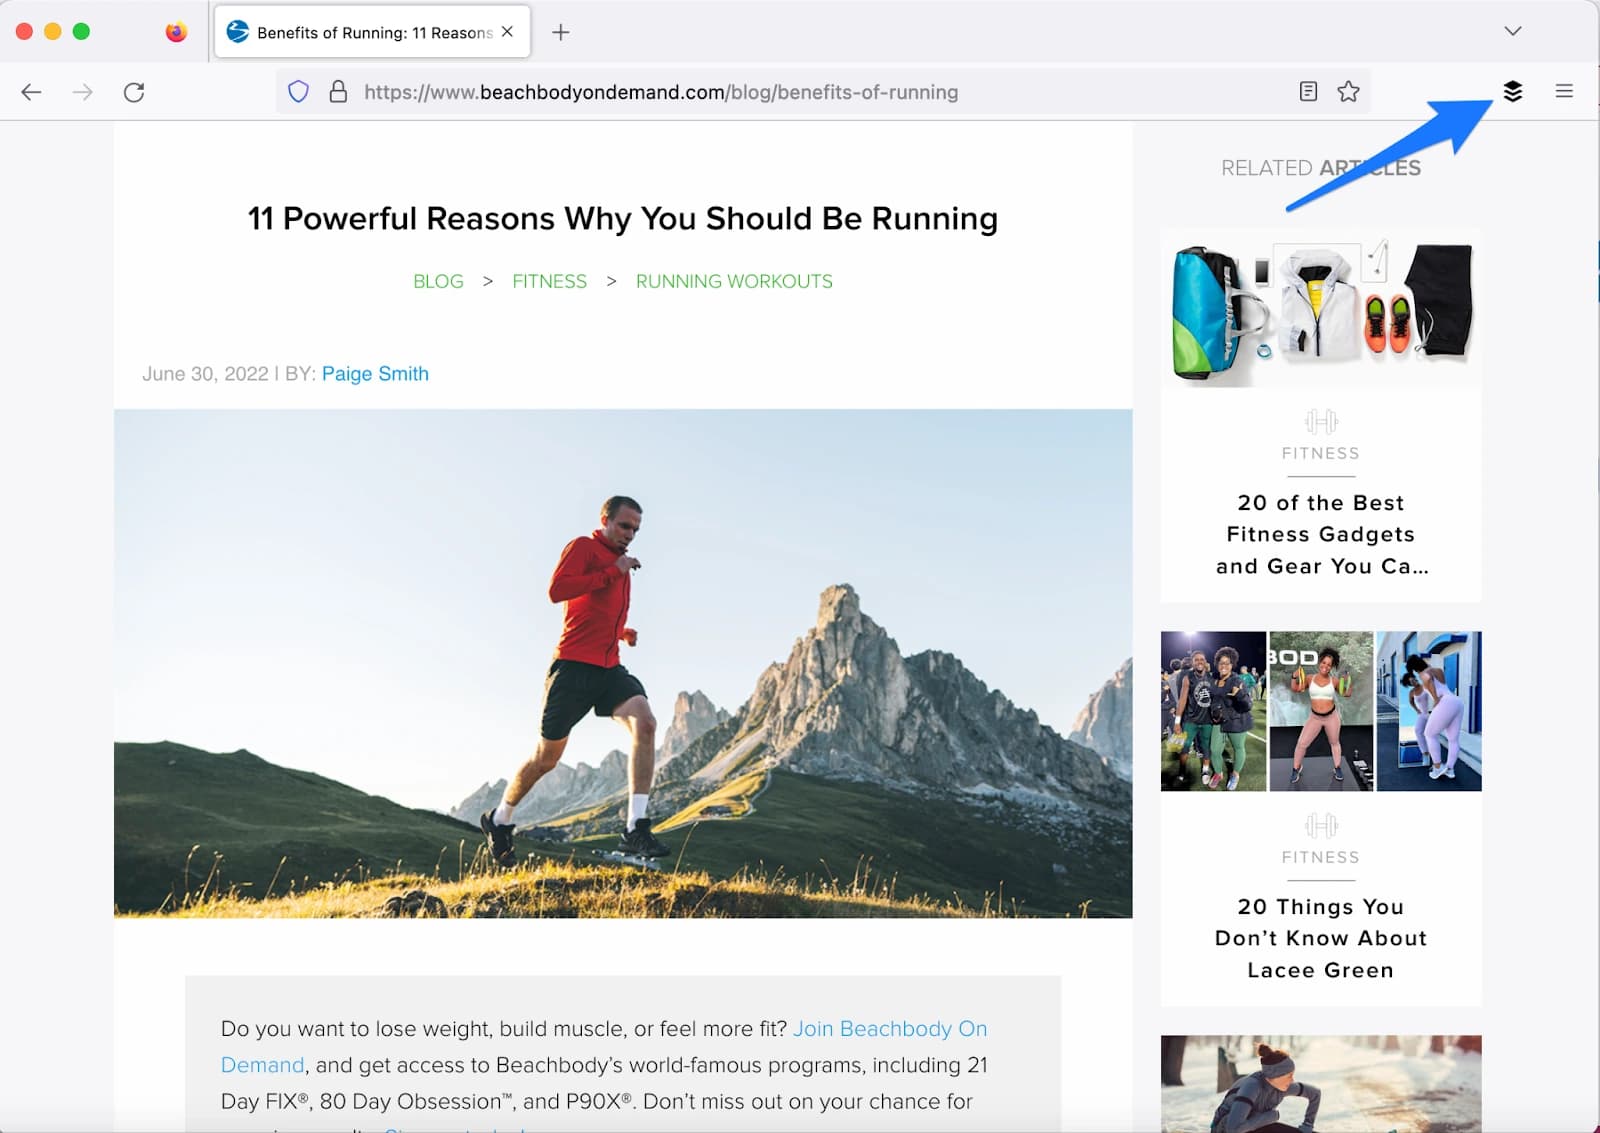Viewport: 1600px width, 1133px height.
Task: Reload the current page
Action: click(134, 91)
